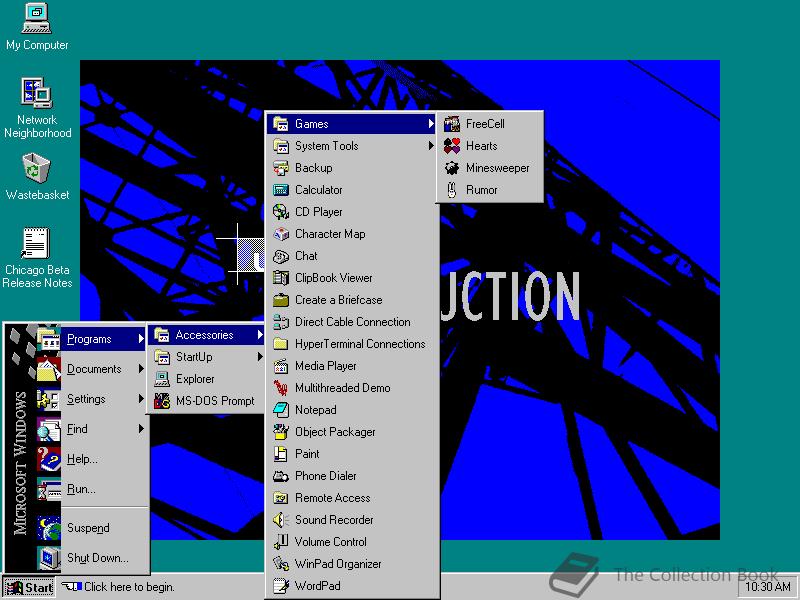Click the Media Player icon
800x600 pixels.
pos(281,366)
